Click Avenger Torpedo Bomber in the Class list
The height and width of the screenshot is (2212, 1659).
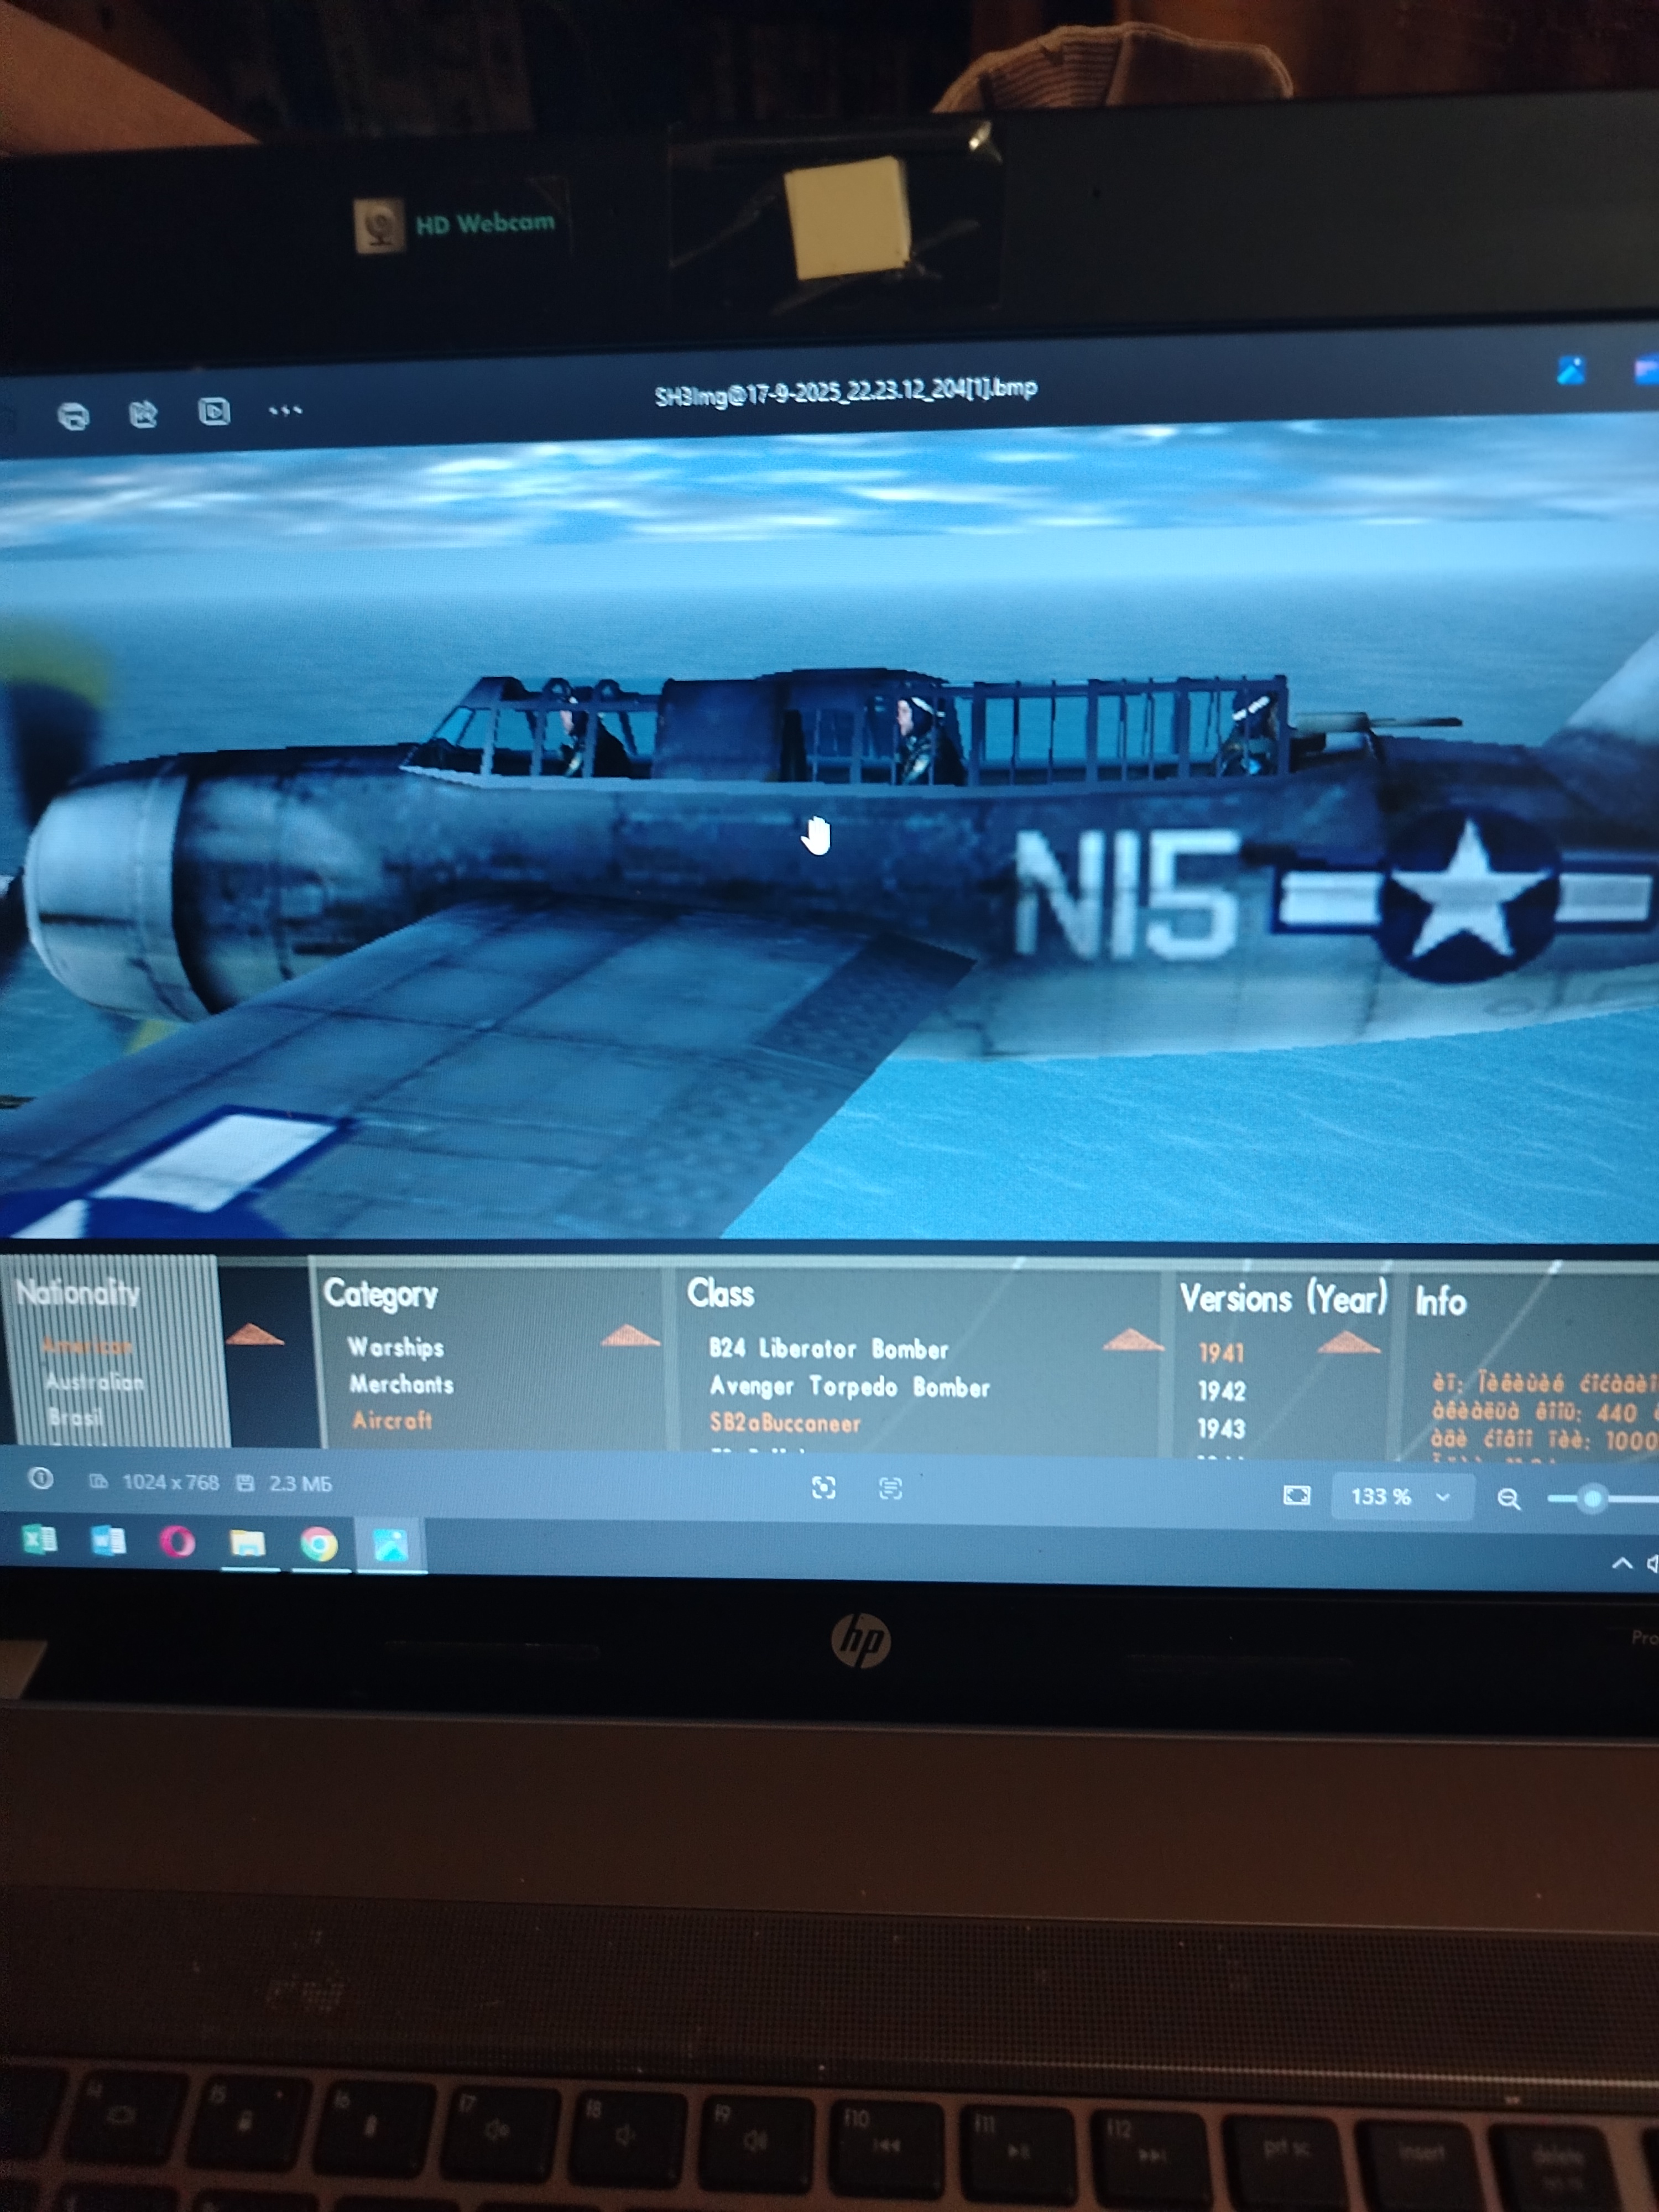pos(849,1387)
